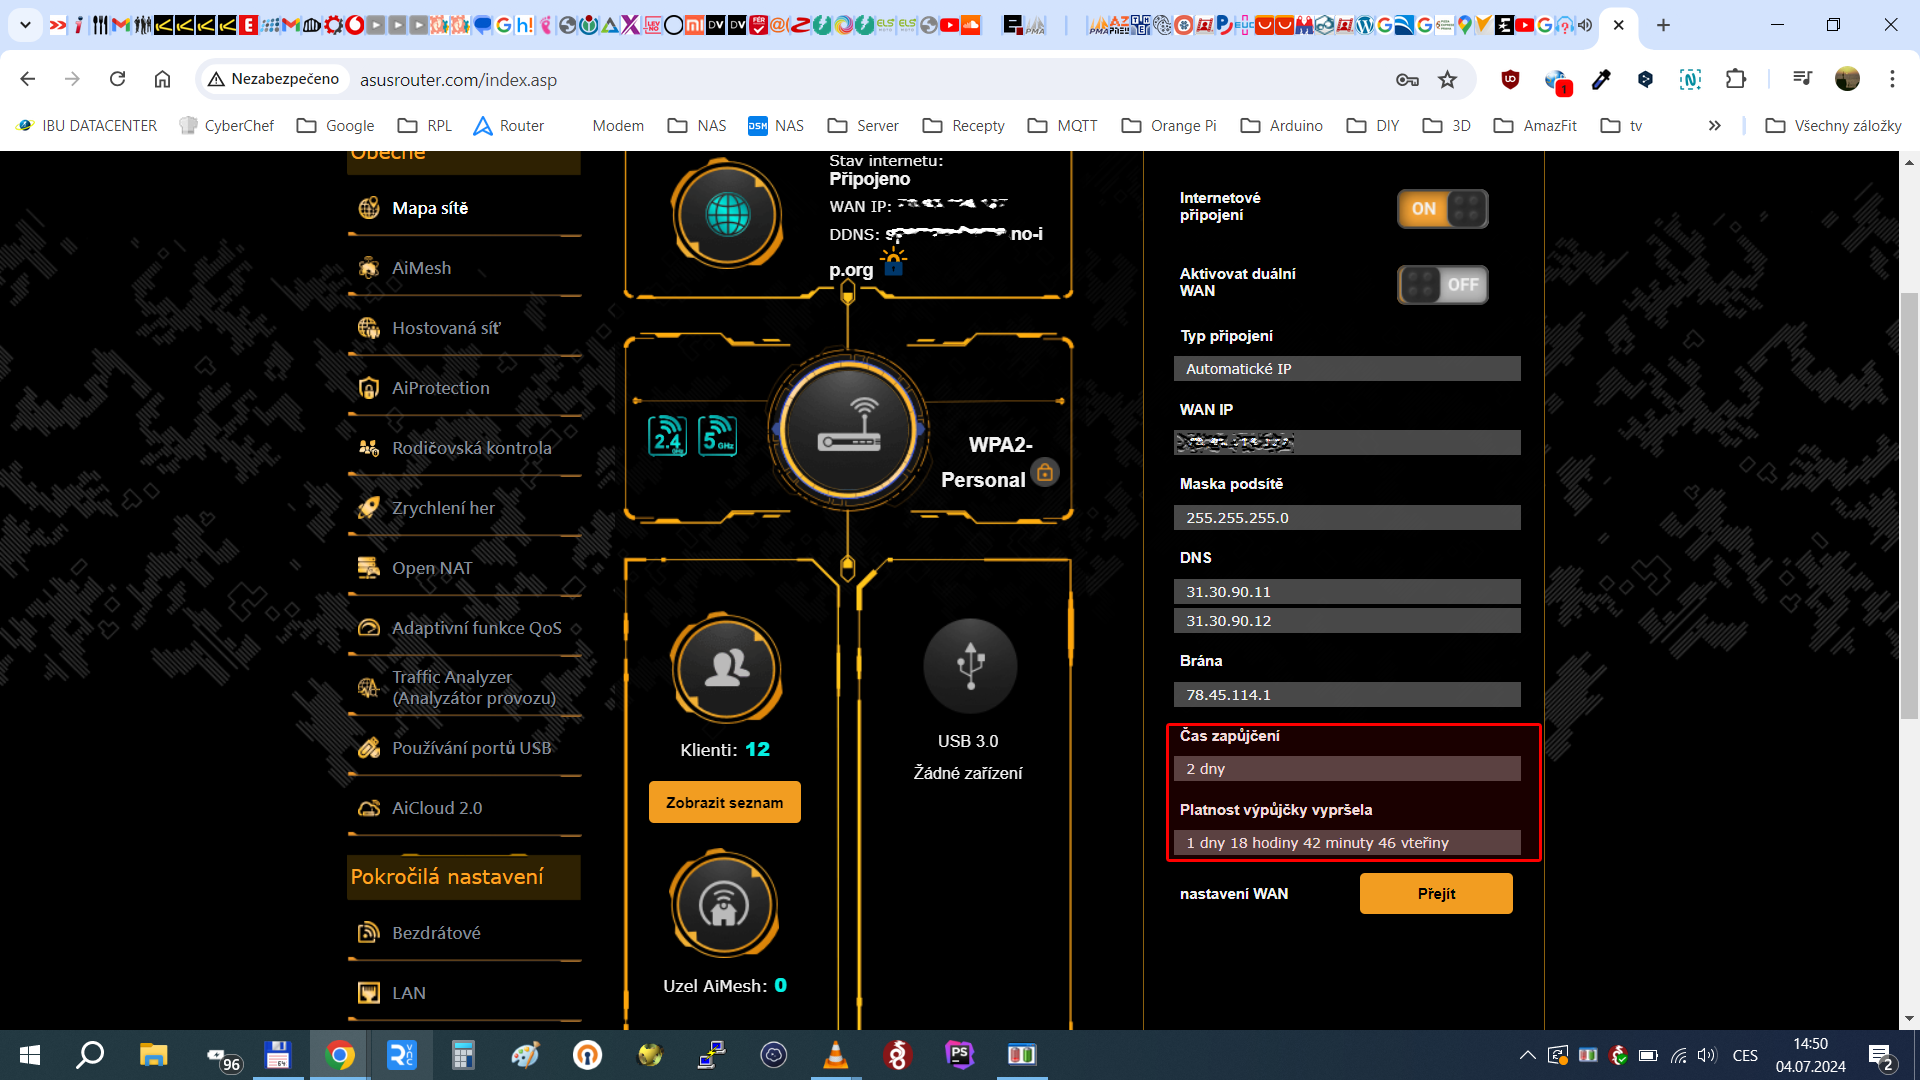
Task: Click the WPA2-Personal lock icon
Action: (x=1045, y=472)
